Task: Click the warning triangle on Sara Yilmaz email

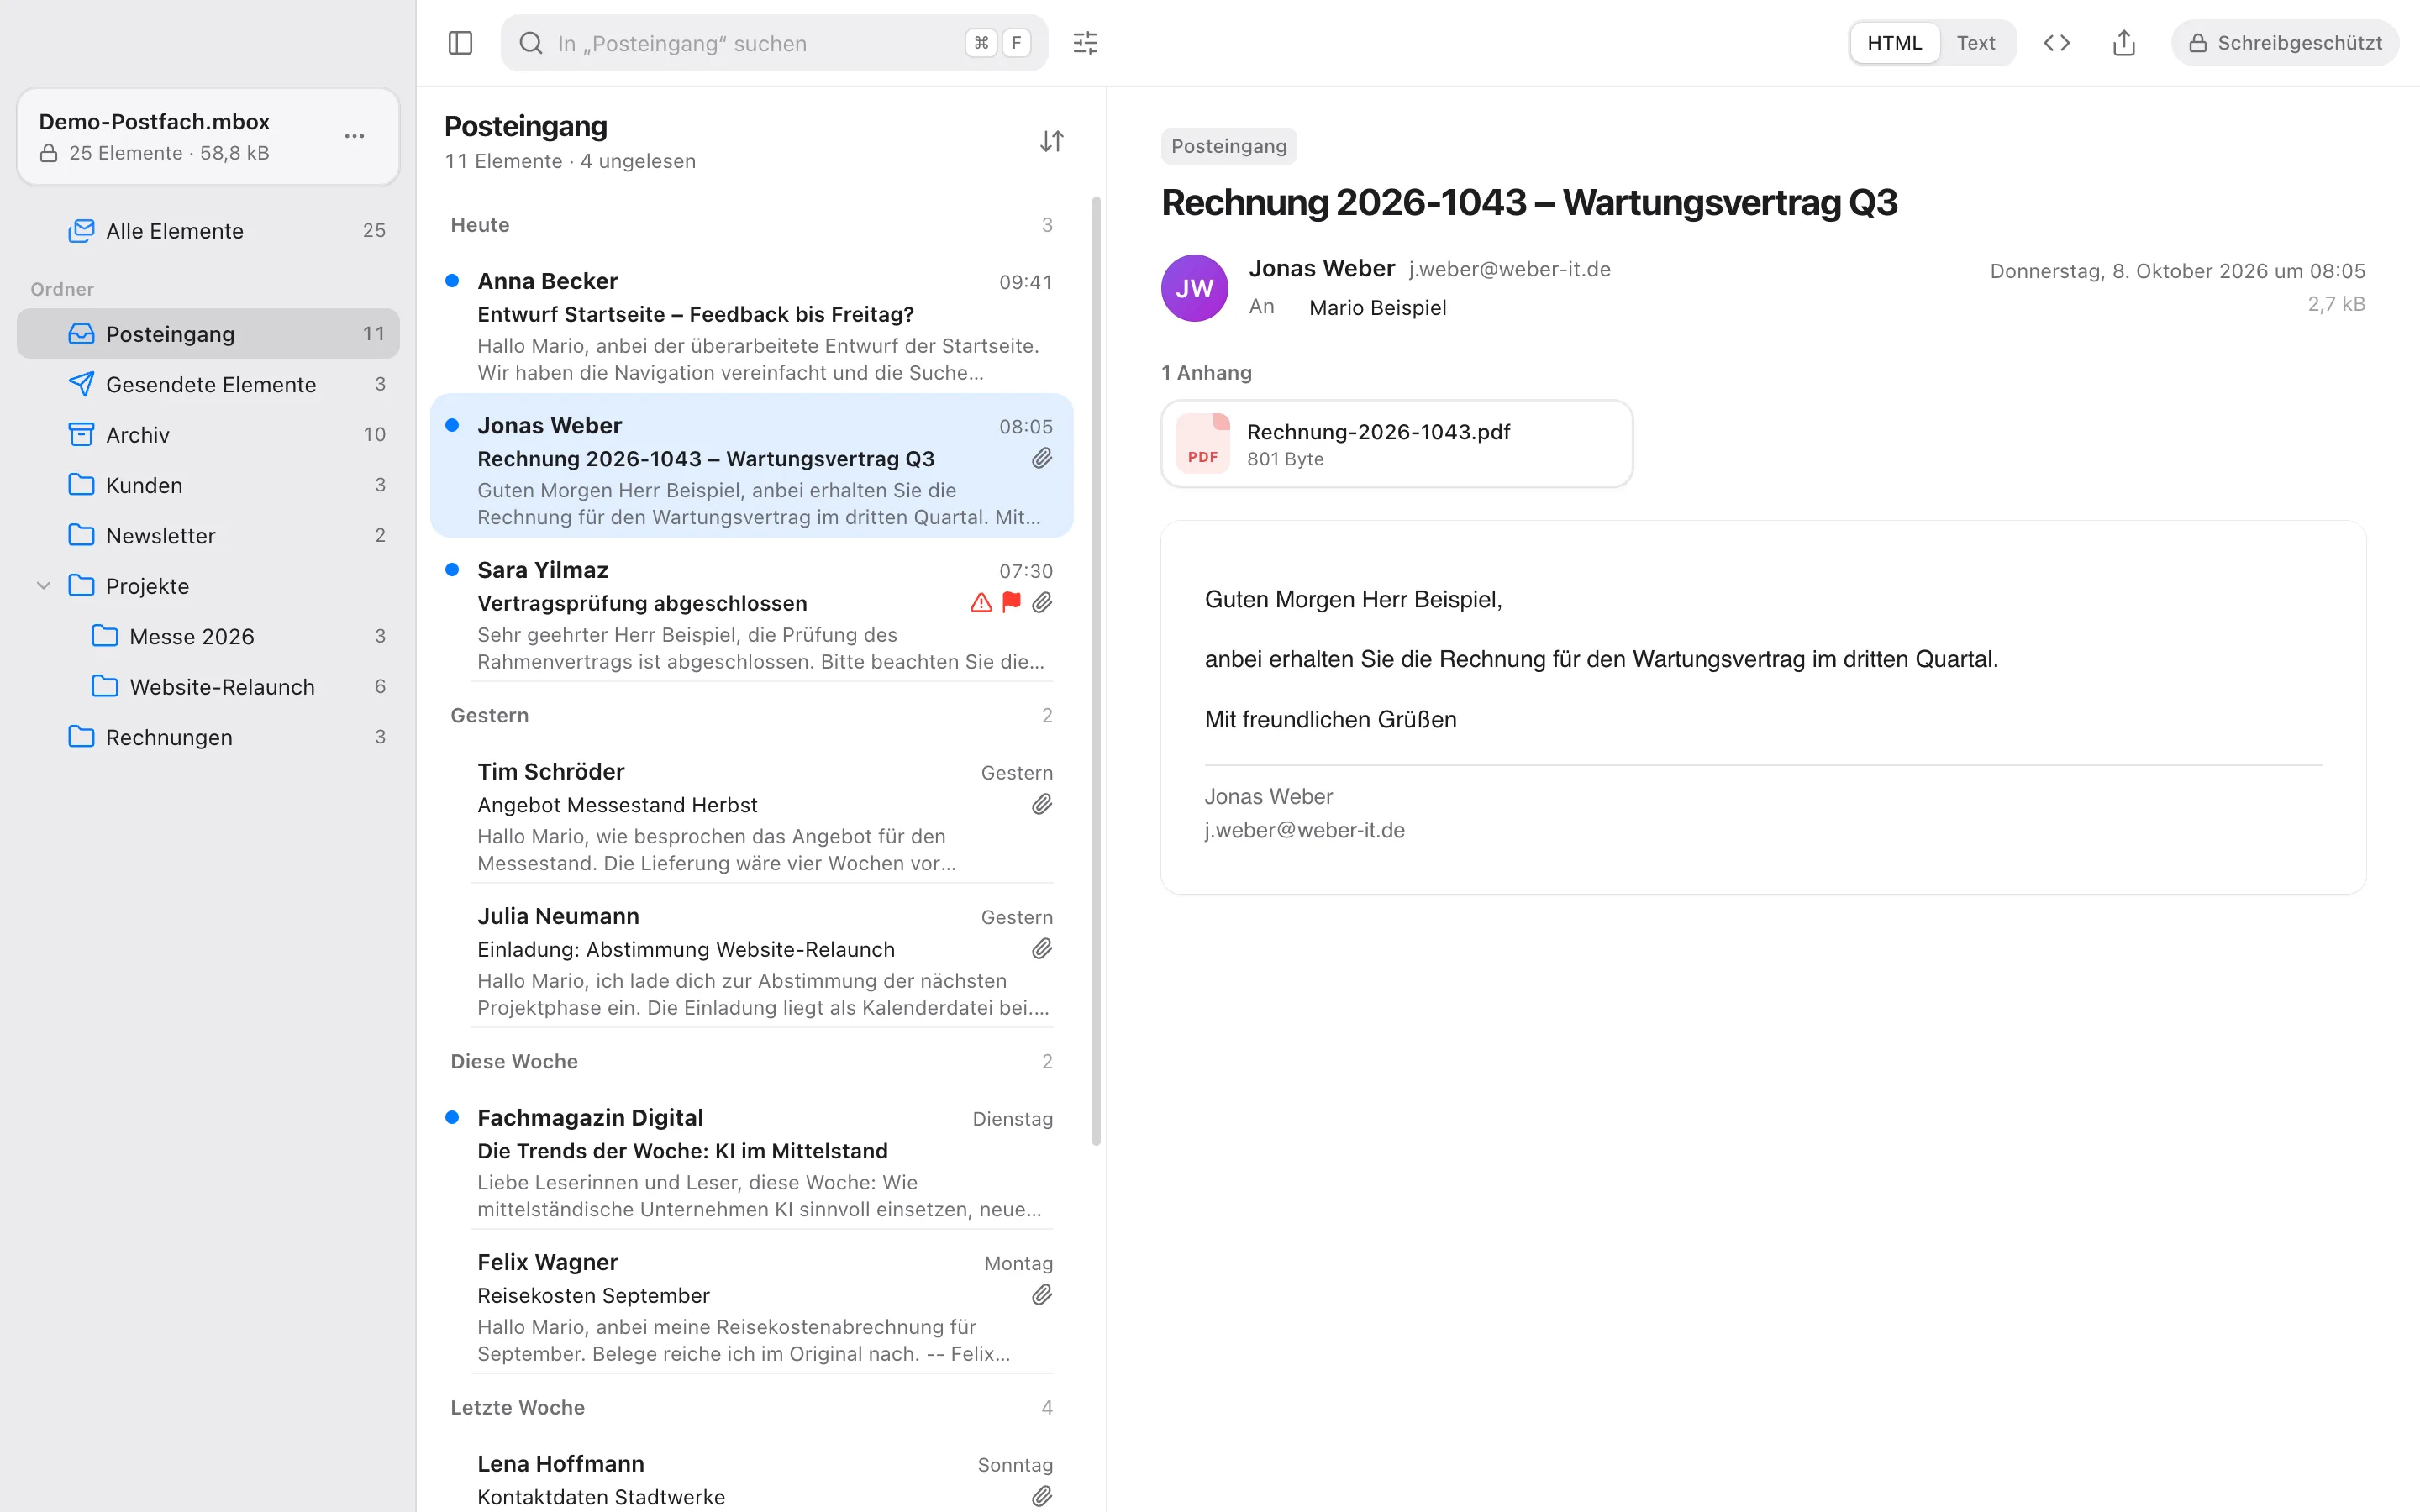Action: [x=981, y=602]
